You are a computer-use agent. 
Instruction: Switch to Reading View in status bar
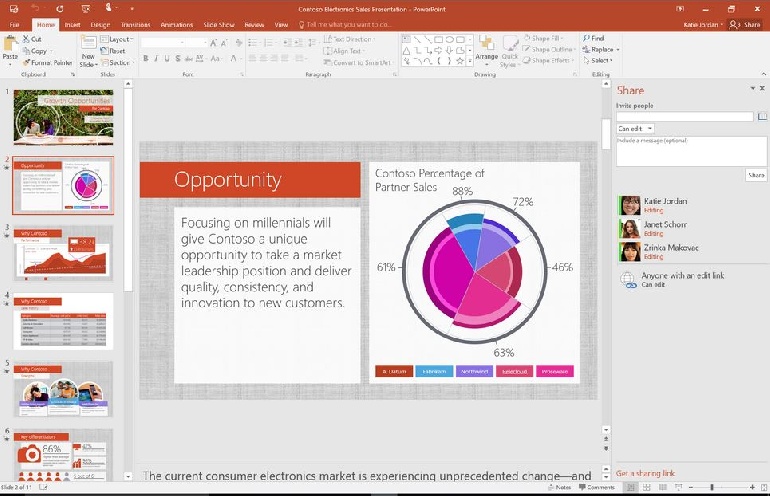[663, 487]
